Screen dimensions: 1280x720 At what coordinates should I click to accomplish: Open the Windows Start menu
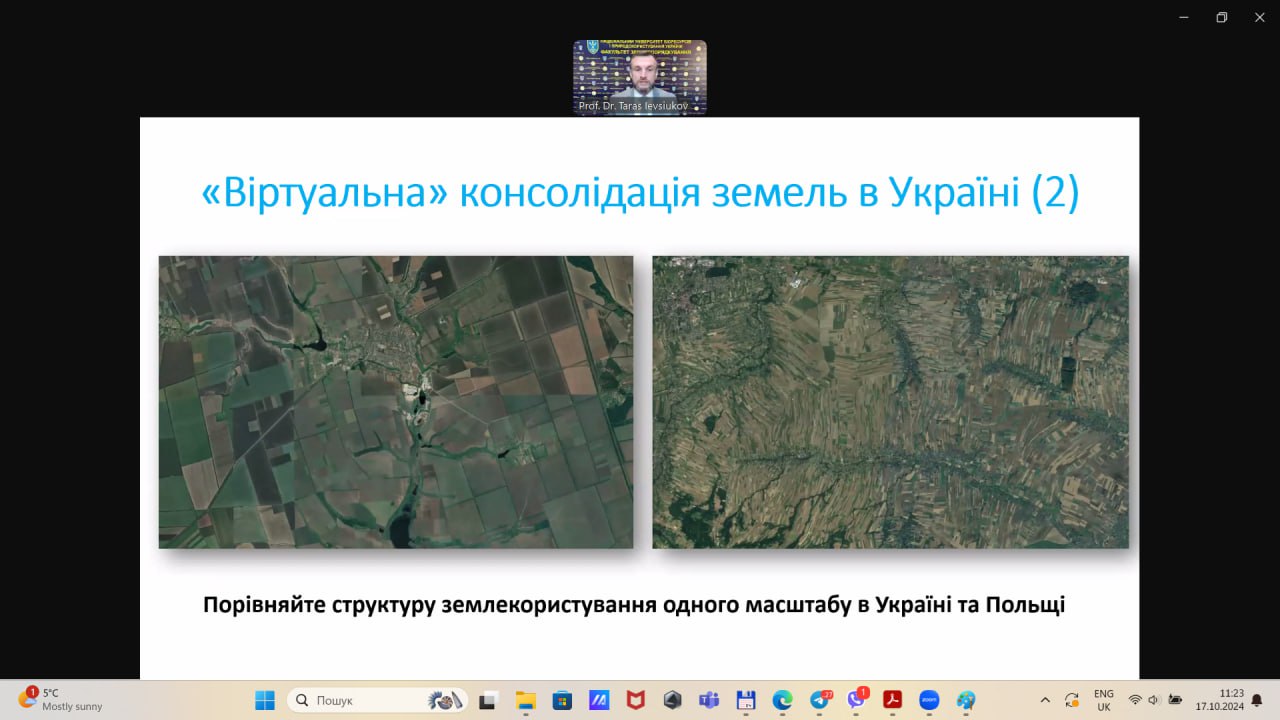click(x=265, y=700)
